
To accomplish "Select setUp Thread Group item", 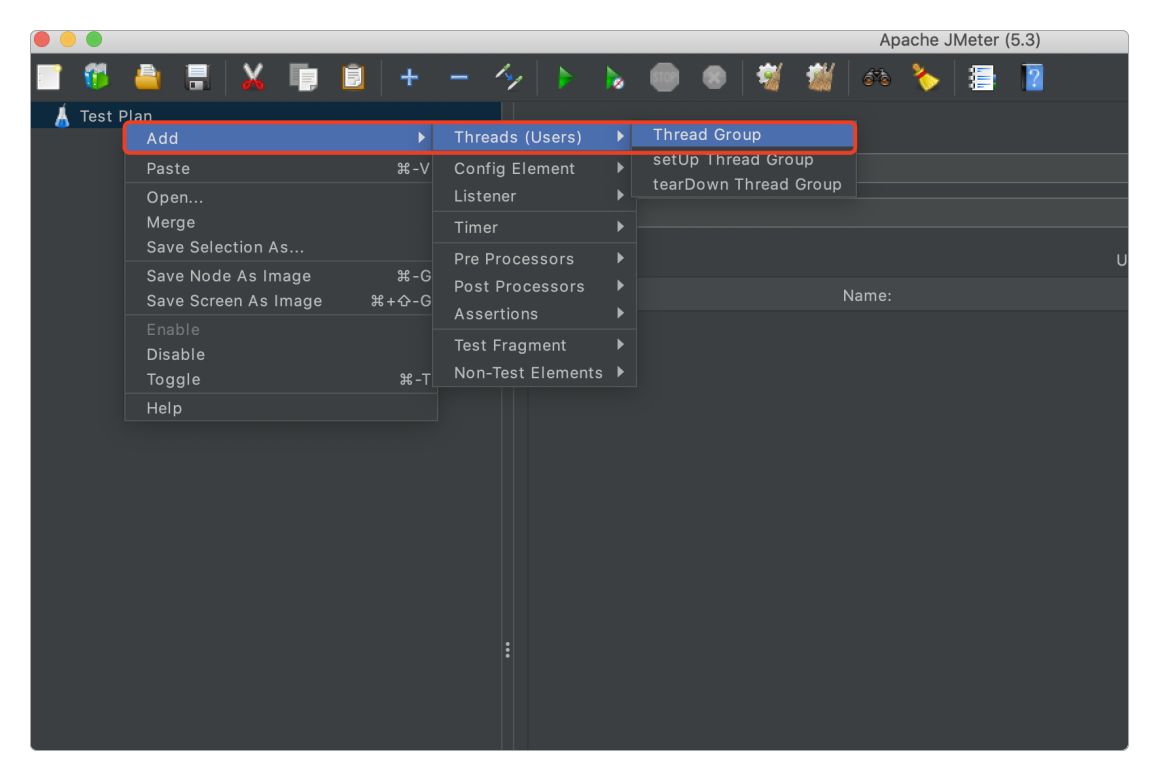I will pos(743,160).
